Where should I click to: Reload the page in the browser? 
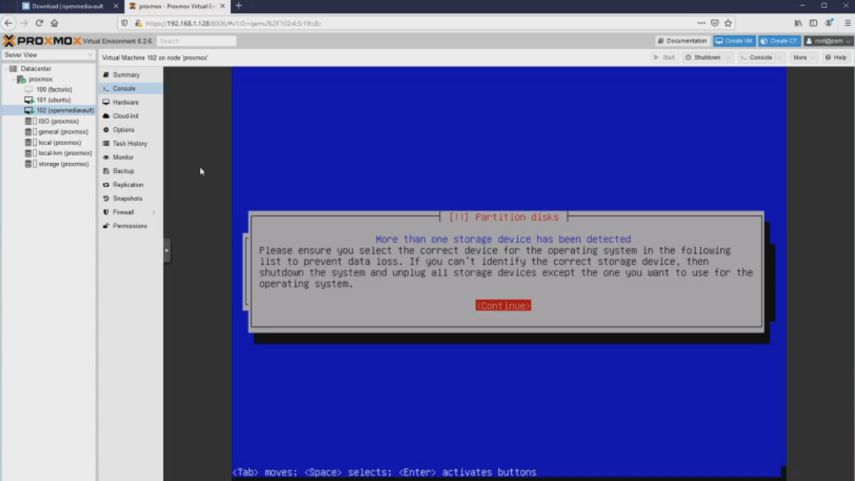coord(39,23)
